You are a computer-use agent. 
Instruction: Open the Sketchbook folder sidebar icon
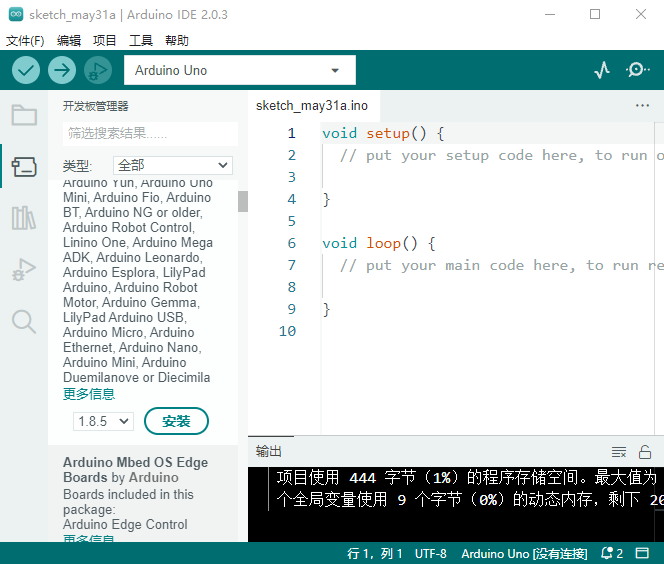pyautogui.click(x=24, y=115)
